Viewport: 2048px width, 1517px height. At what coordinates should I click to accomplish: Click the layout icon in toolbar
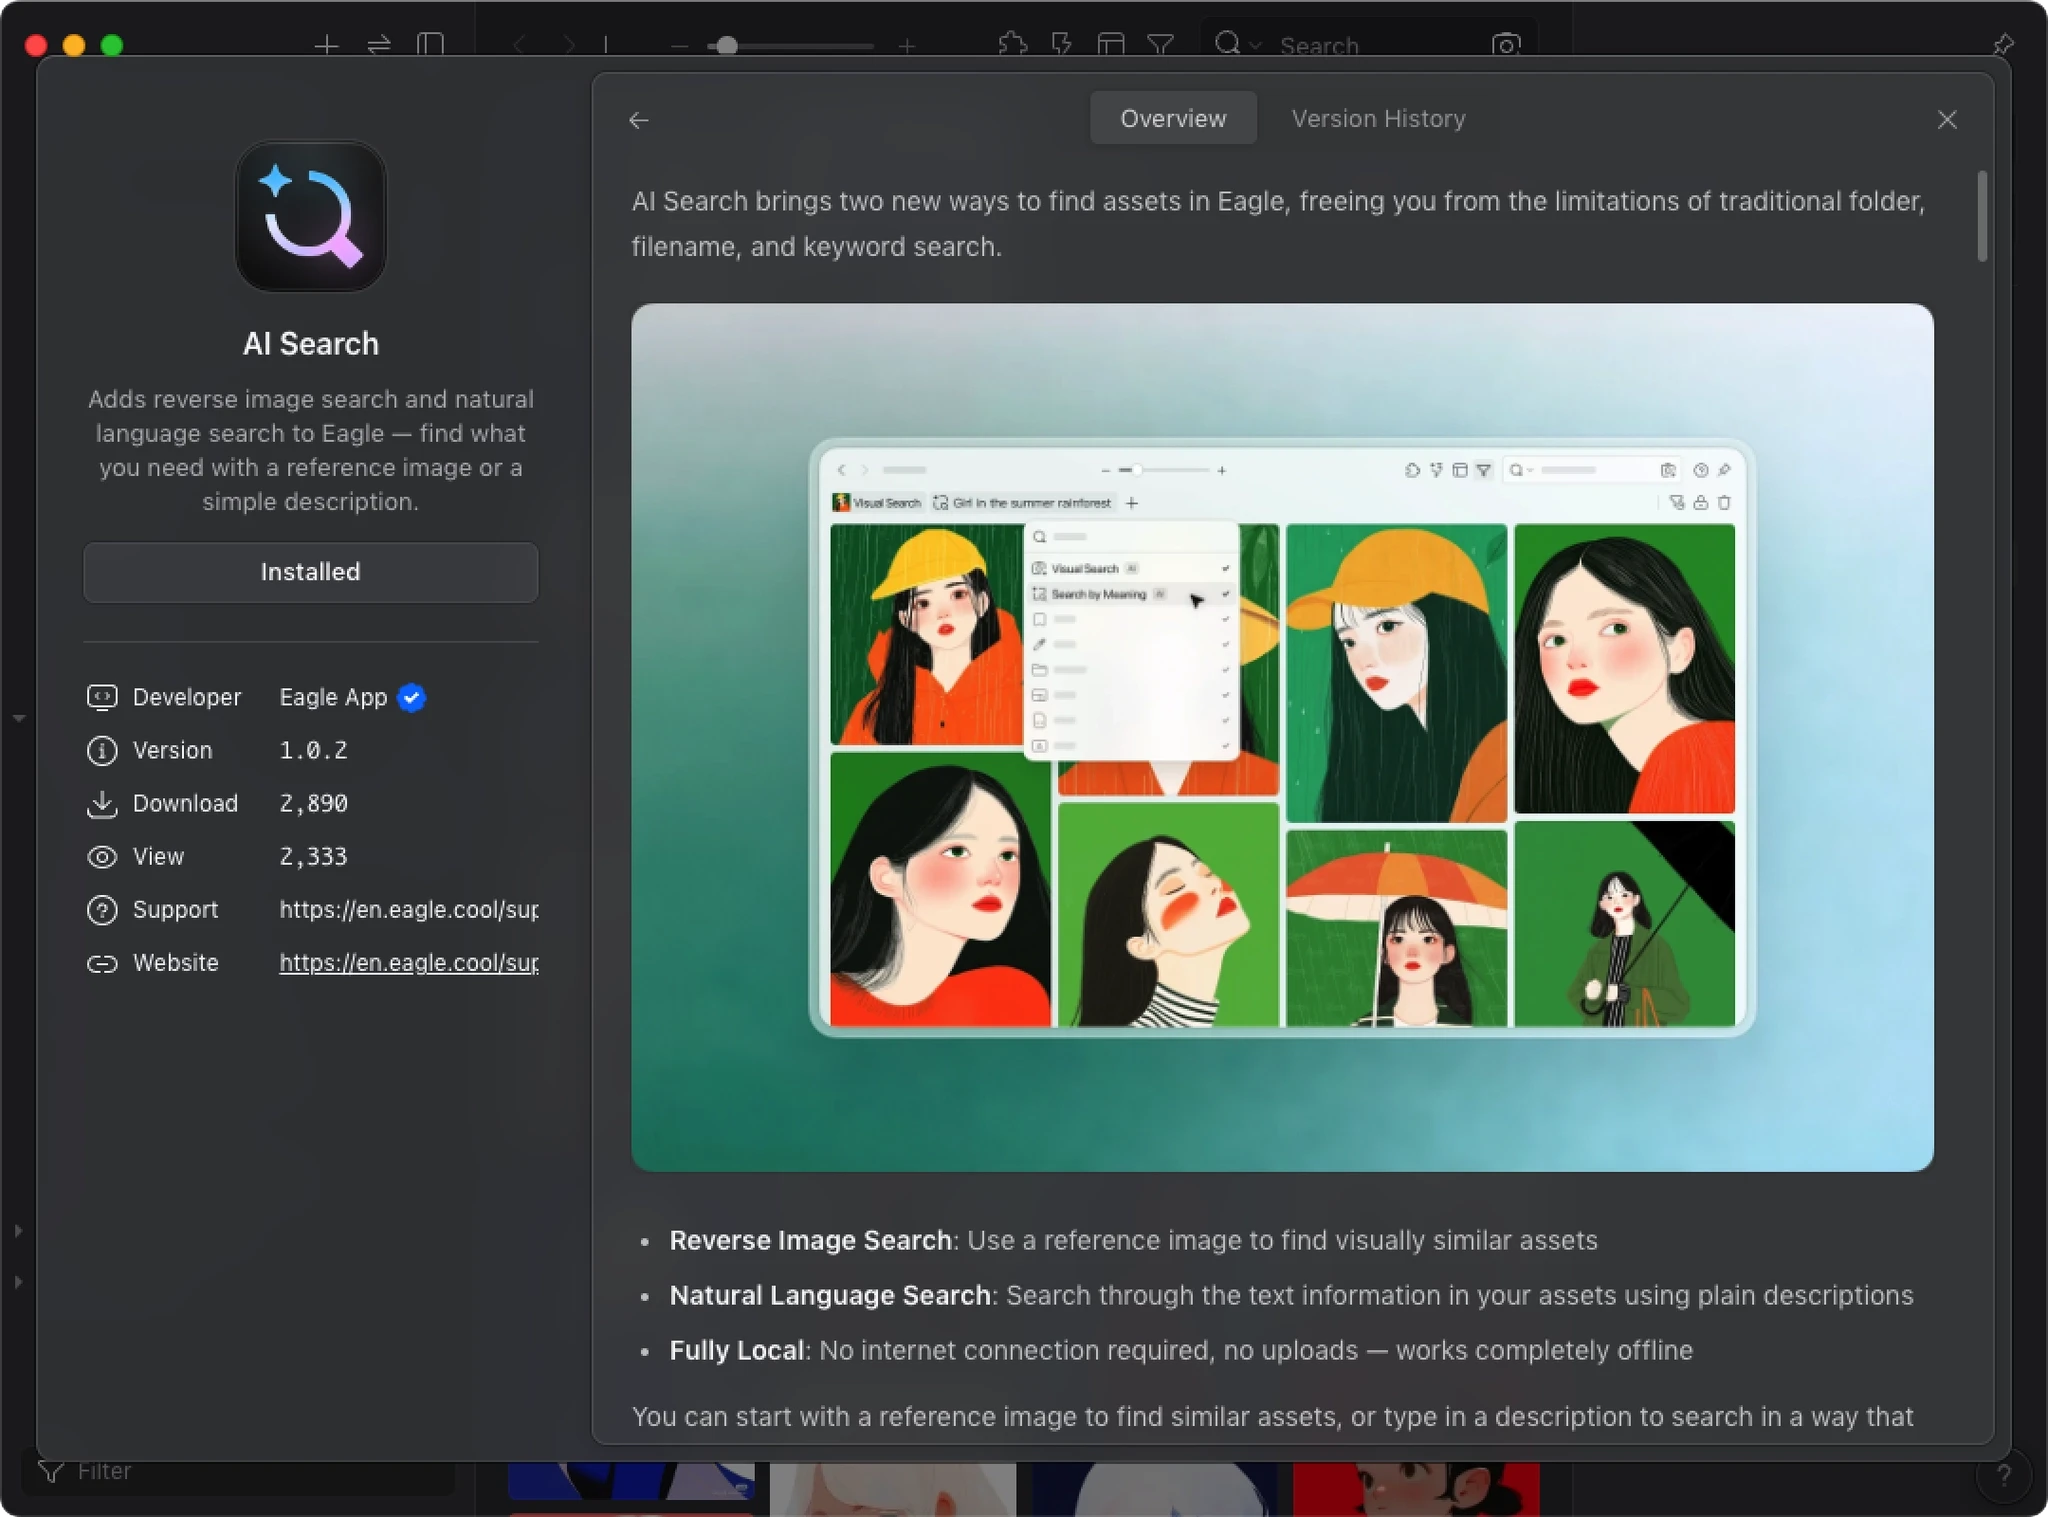coord(1111,45)
